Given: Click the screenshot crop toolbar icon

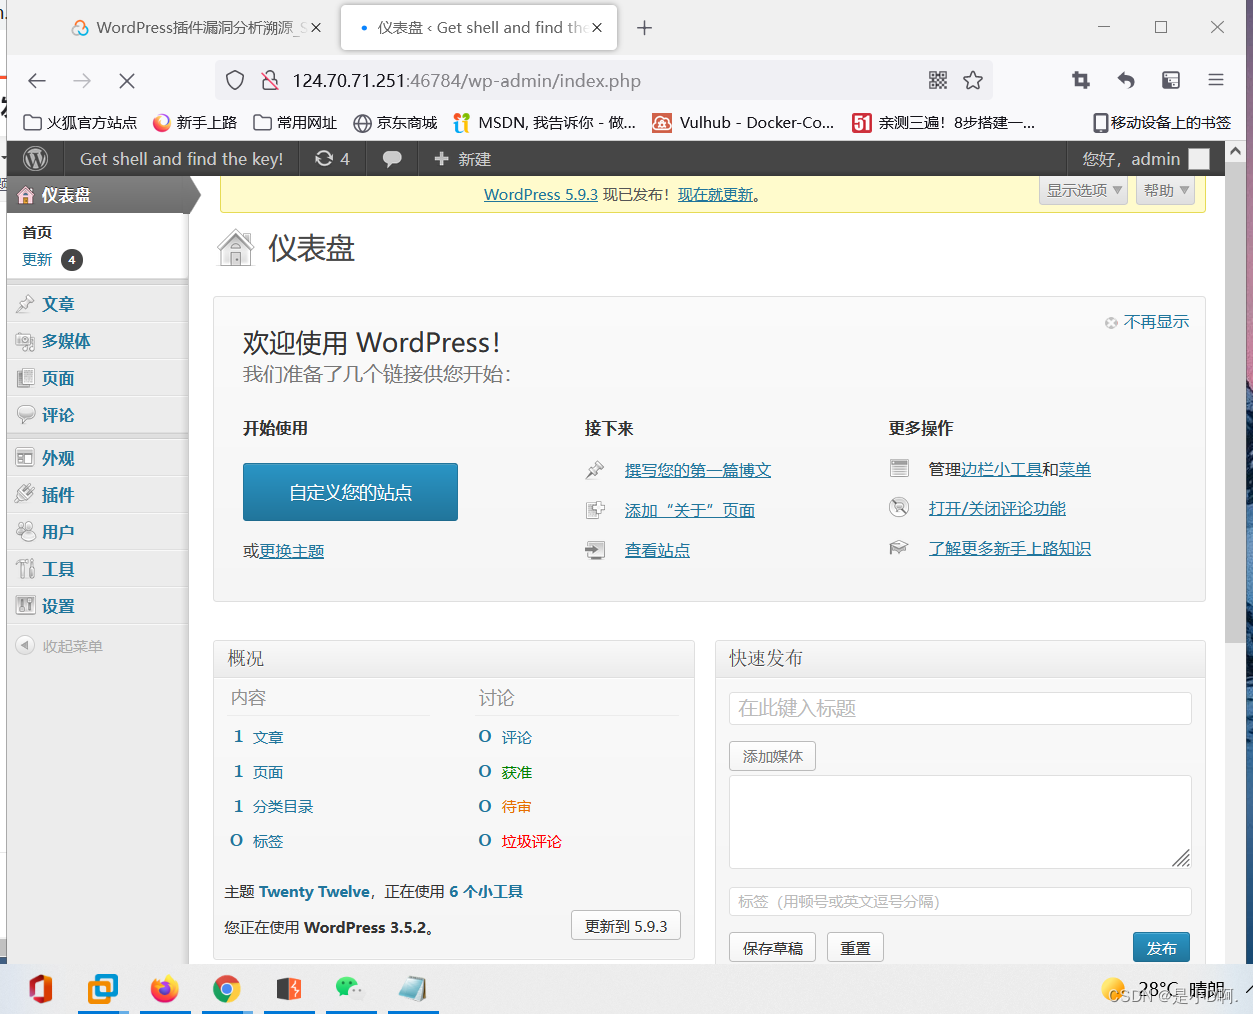Looking at the screenshot, I should click(x=1081, y=81).
